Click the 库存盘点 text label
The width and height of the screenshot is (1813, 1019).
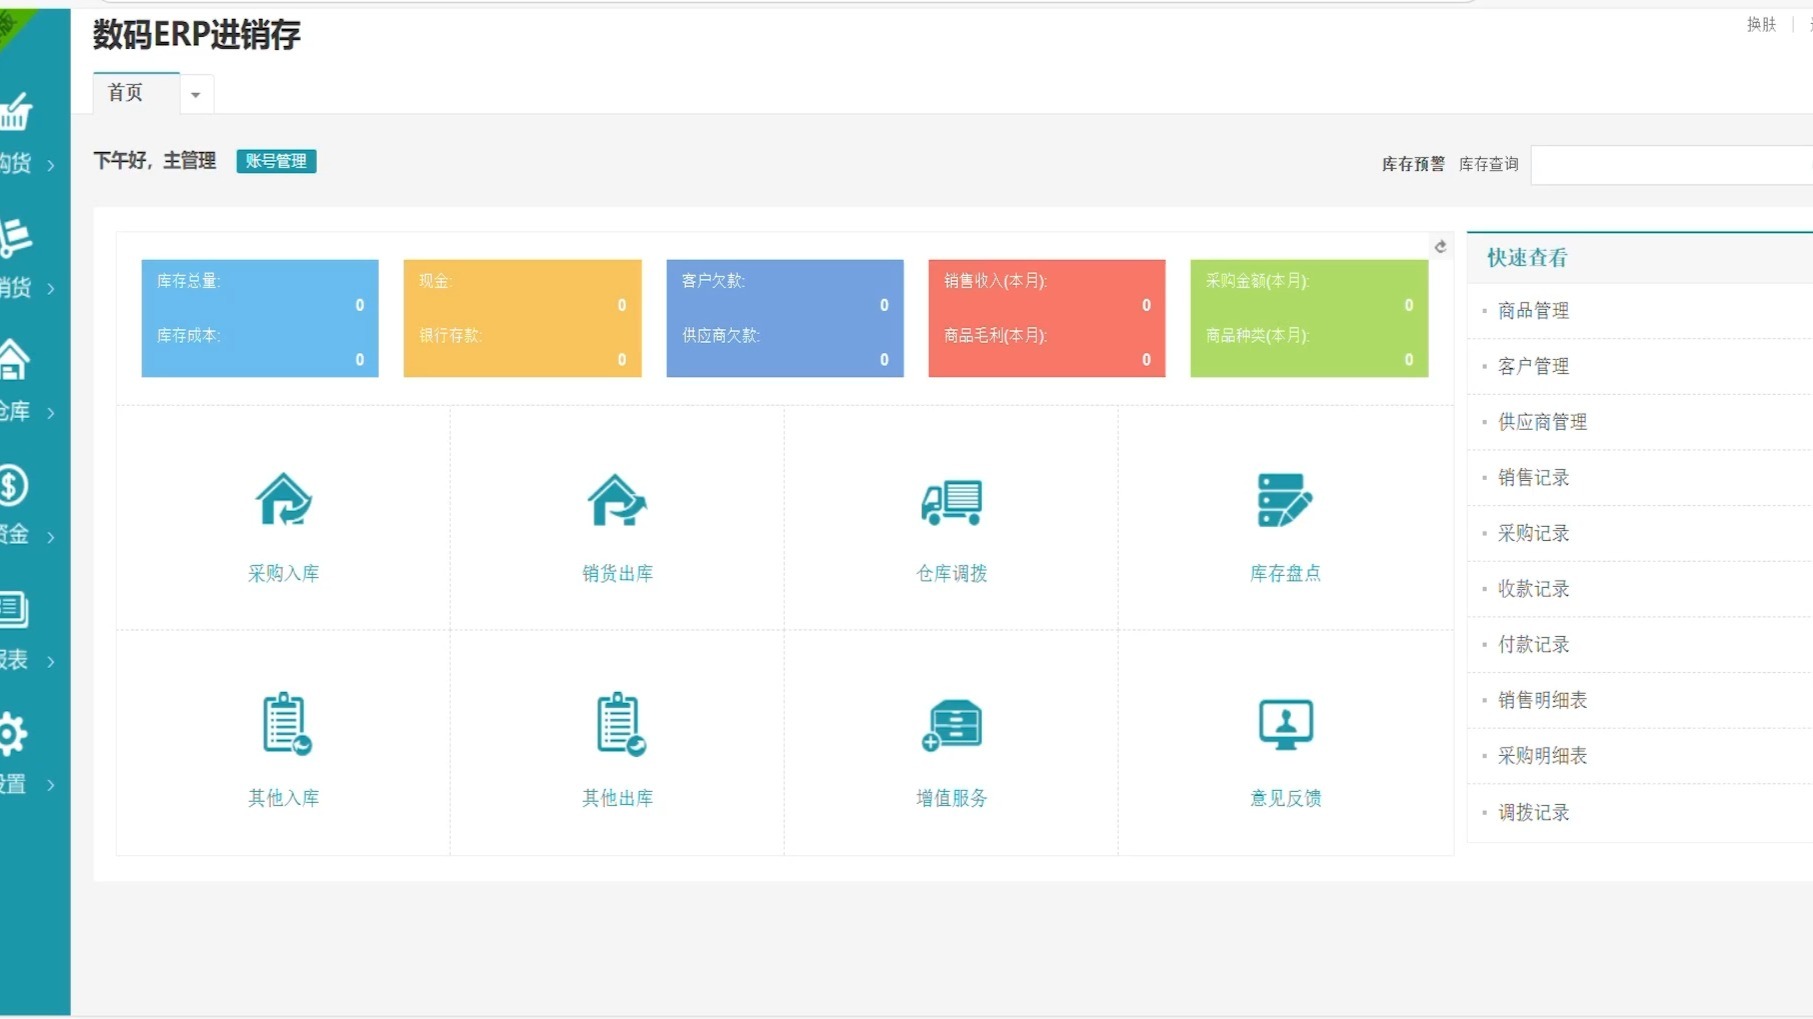1285,574
